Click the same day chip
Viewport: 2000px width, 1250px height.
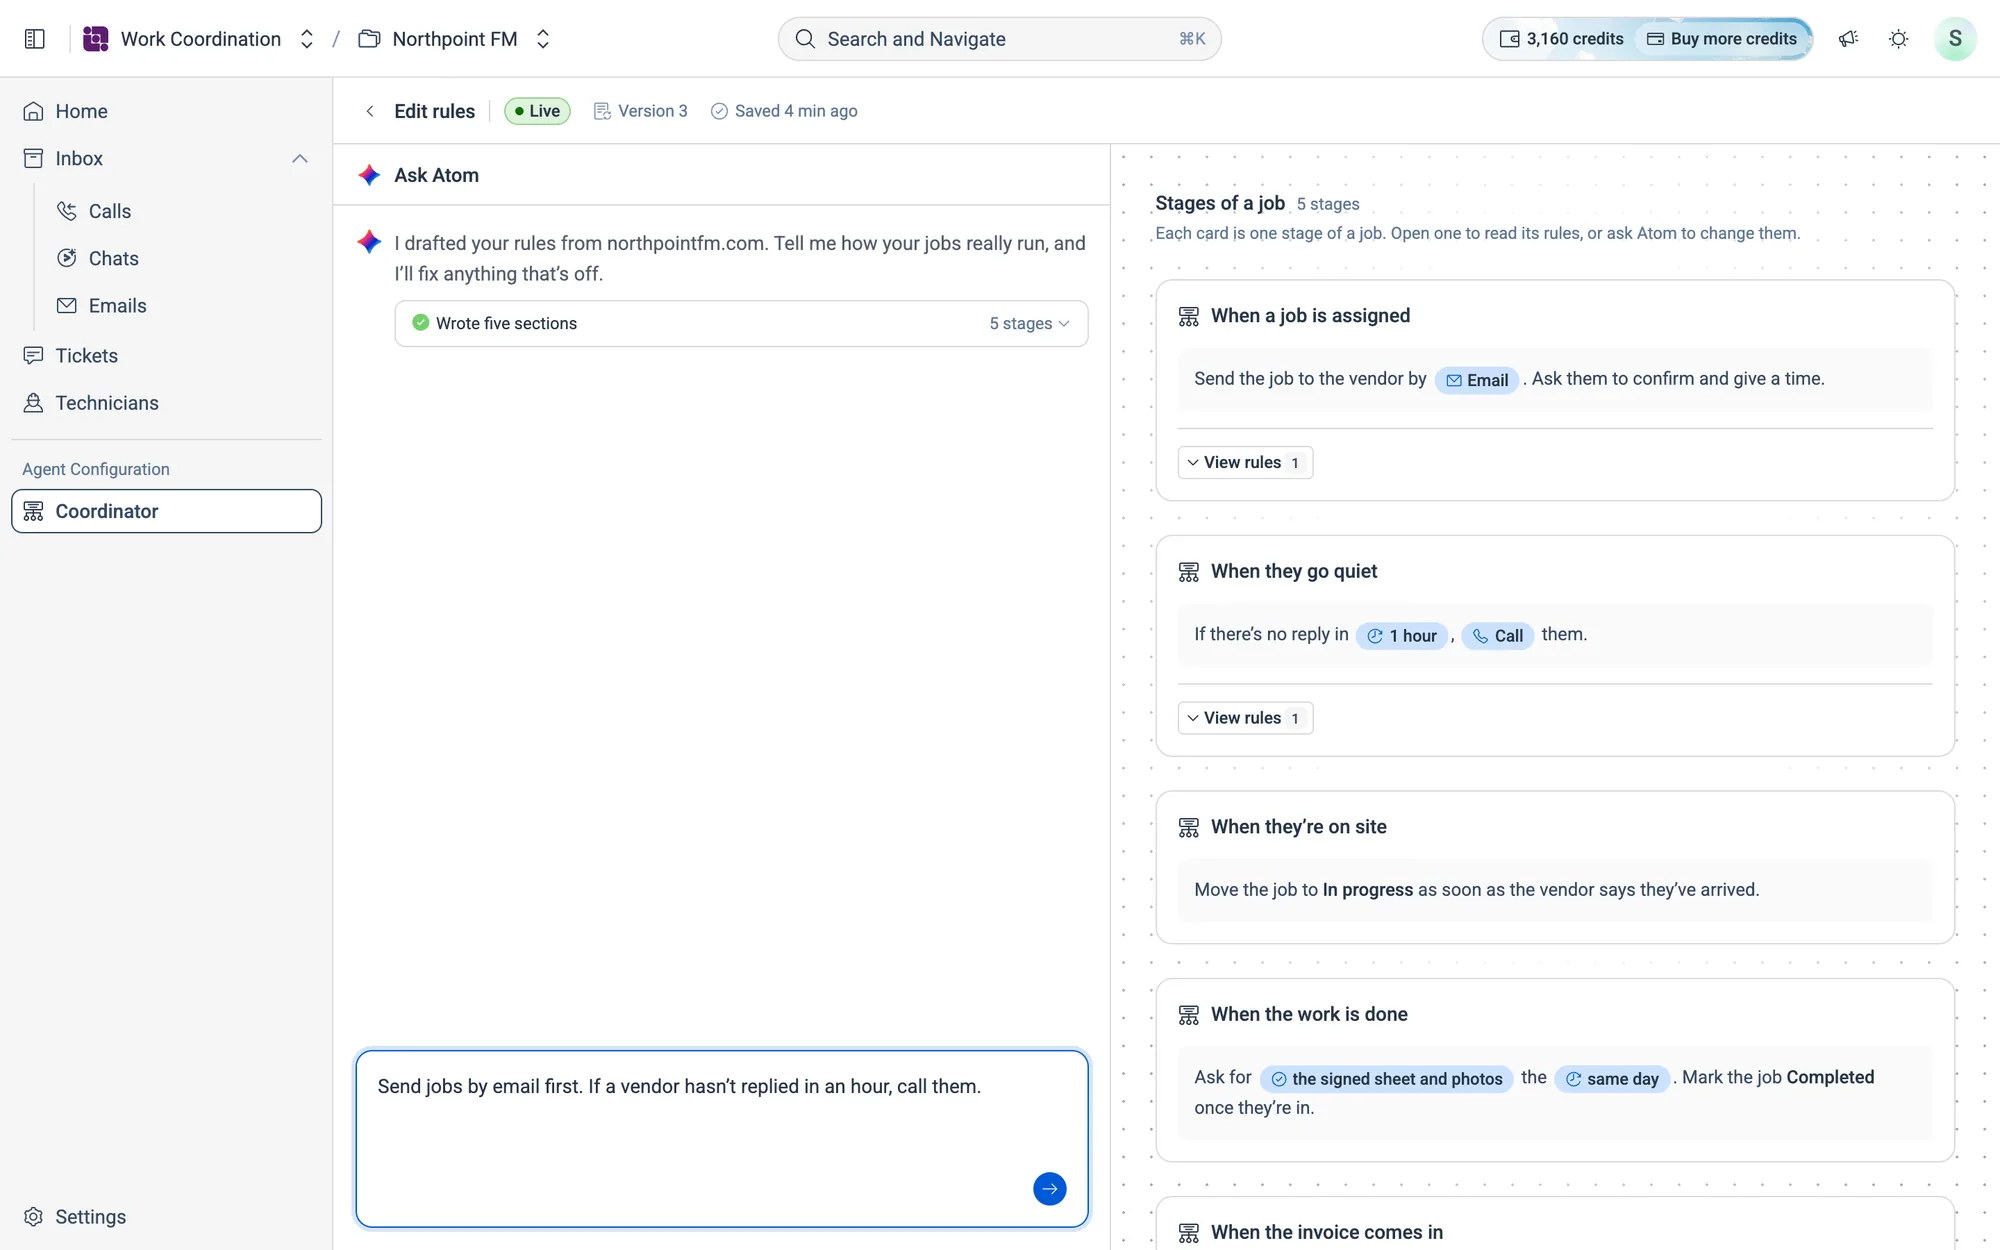1611,1079
